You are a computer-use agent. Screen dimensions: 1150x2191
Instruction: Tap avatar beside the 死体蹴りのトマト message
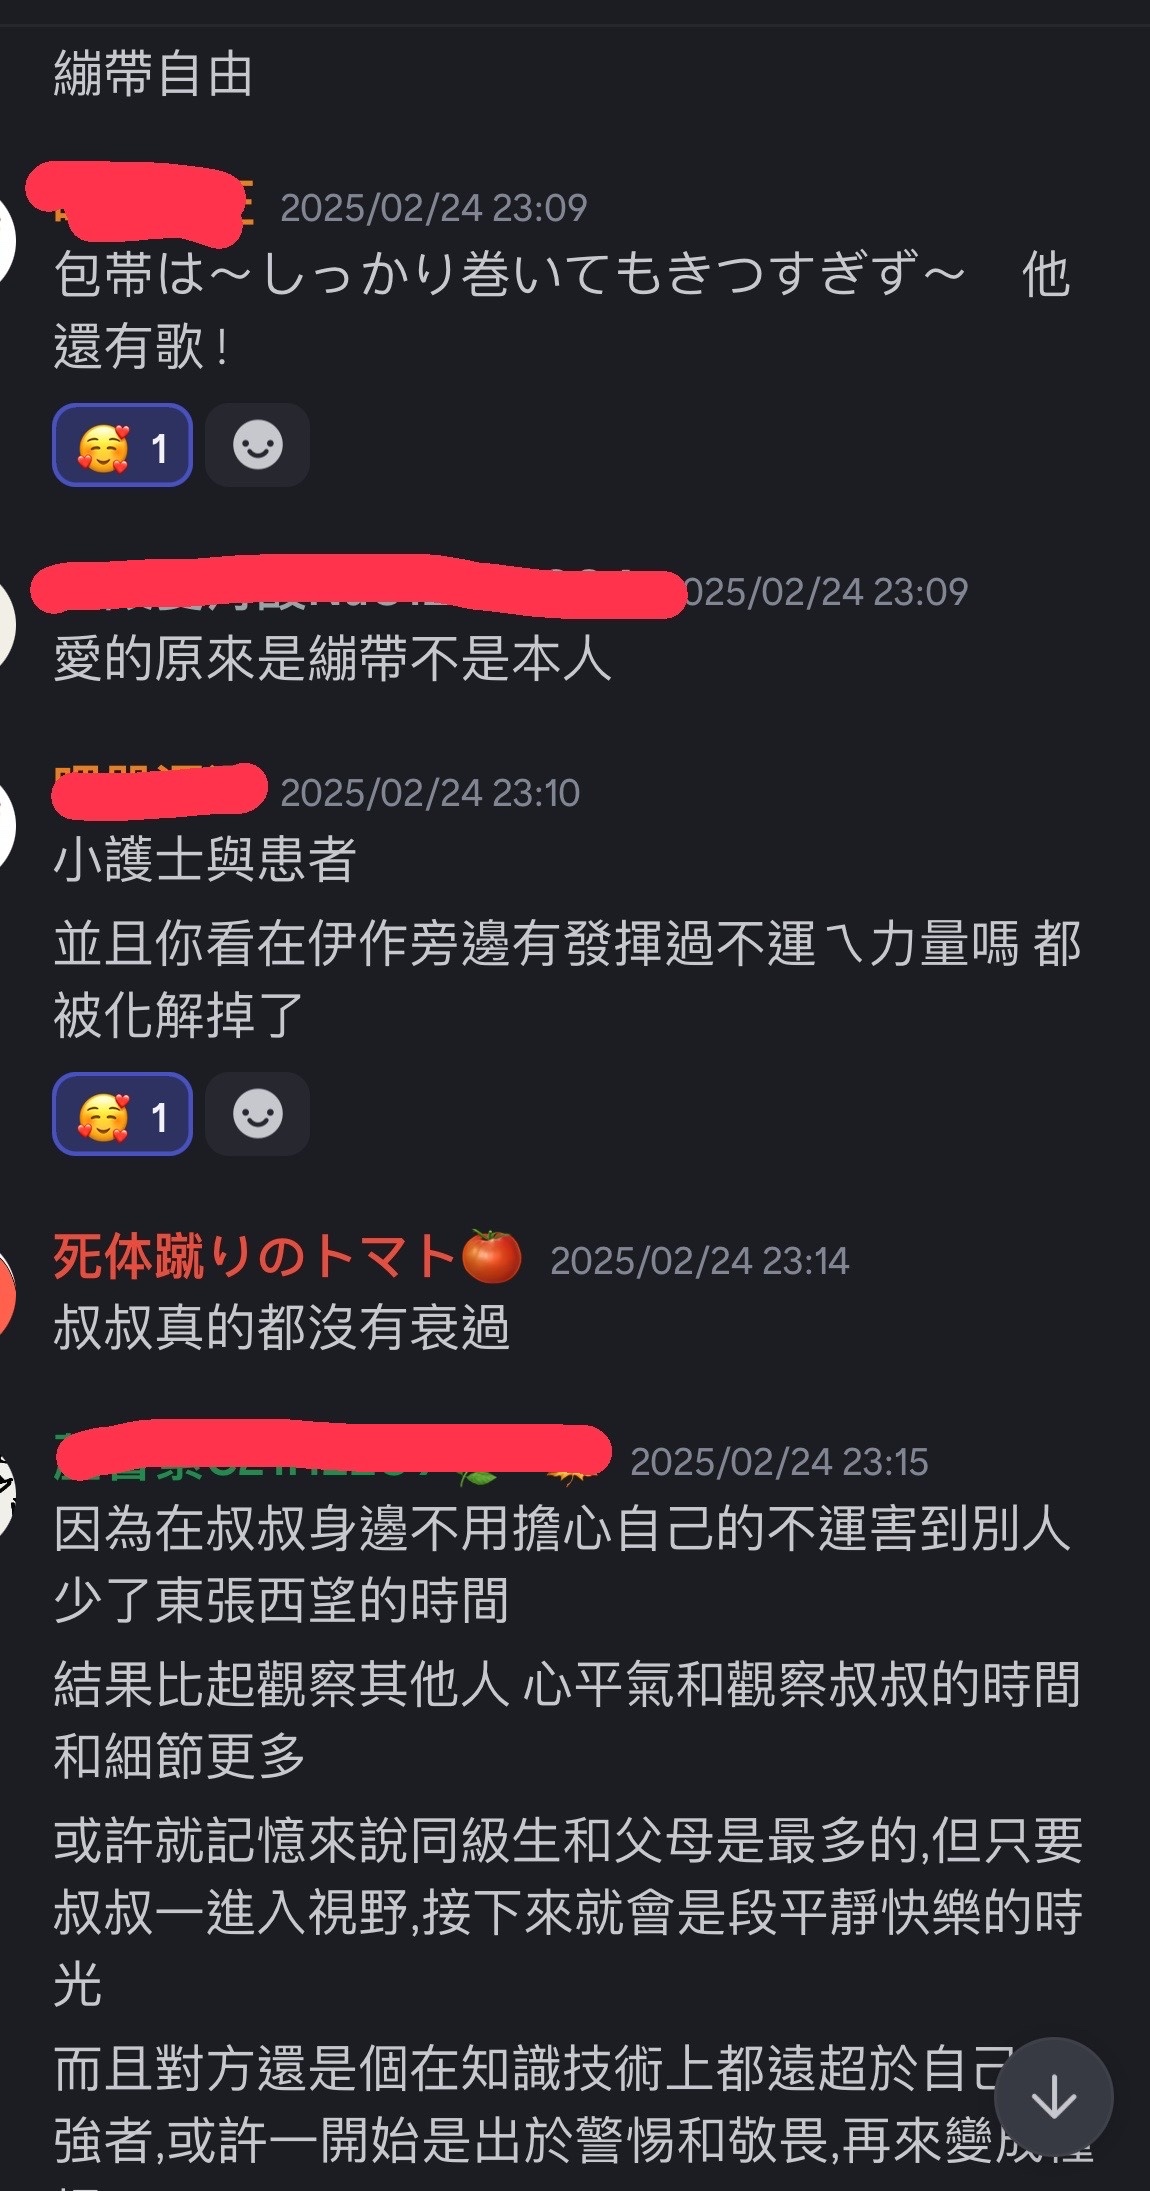pos(6,1294)
